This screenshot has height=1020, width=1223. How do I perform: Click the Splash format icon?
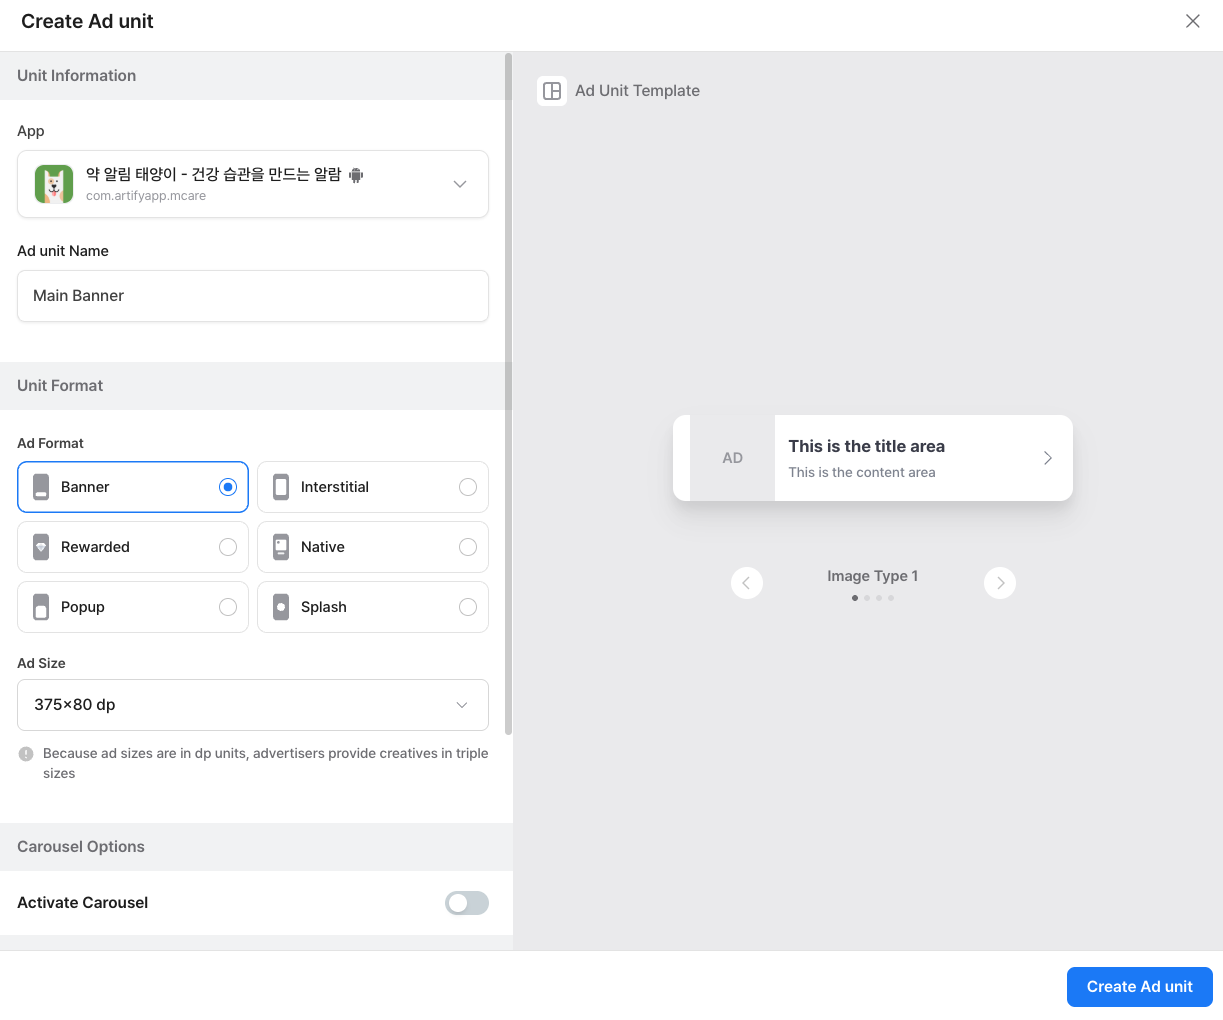[x=281, y=607]
